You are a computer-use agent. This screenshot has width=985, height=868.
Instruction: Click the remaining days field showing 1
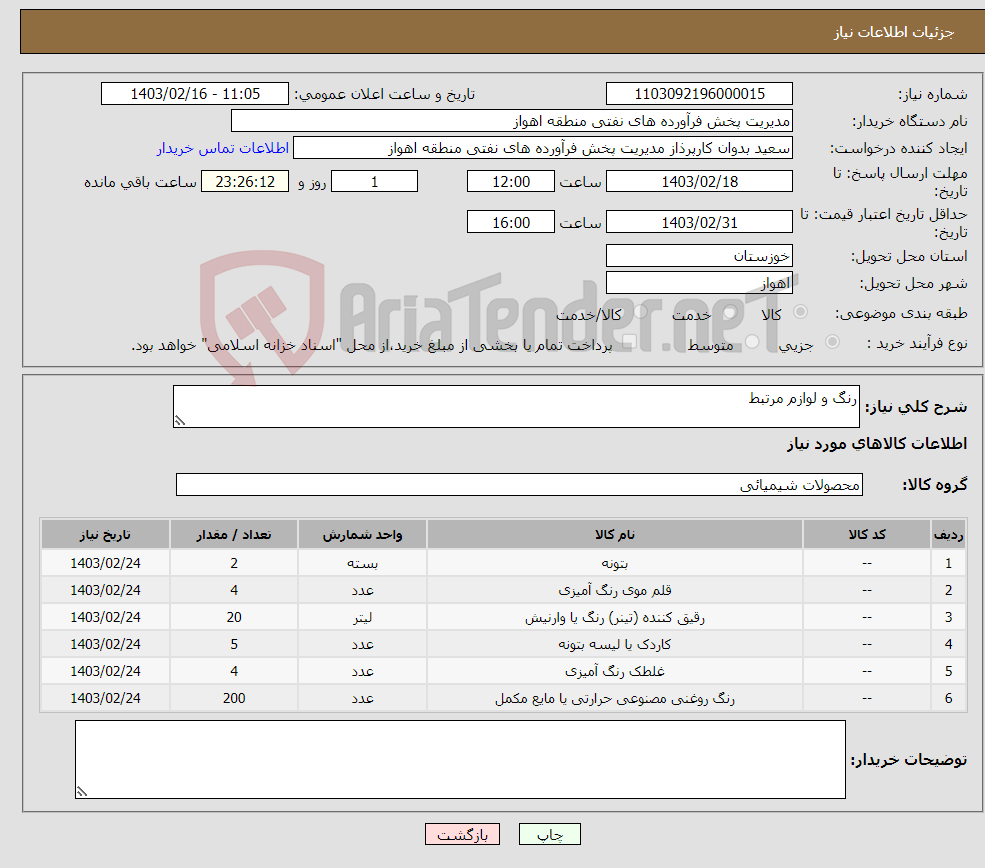tap(374, 182)
